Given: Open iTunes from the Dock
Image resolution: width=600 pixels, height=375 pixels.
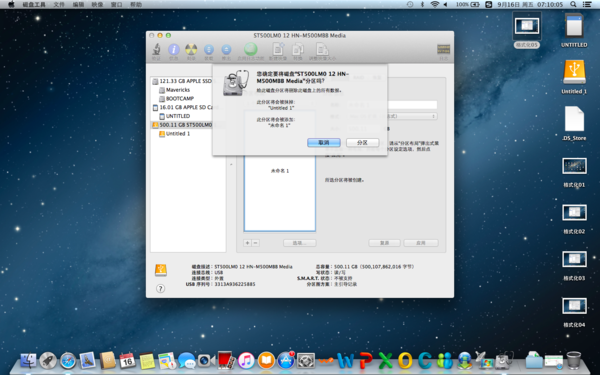Looking at the screenshot, I should point(246,360).
